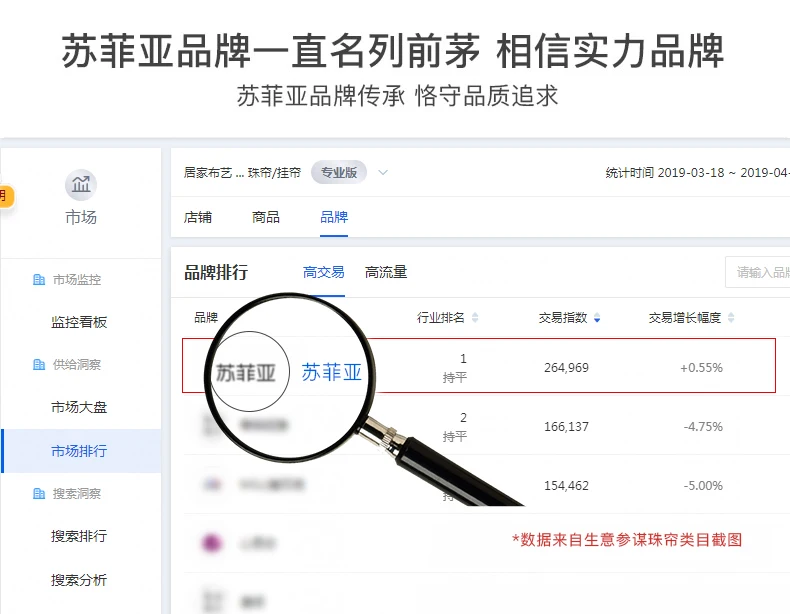This screenshot has width=790, height=614.
Task: Switch to the 商品 tab
Action: click(266, 217)
